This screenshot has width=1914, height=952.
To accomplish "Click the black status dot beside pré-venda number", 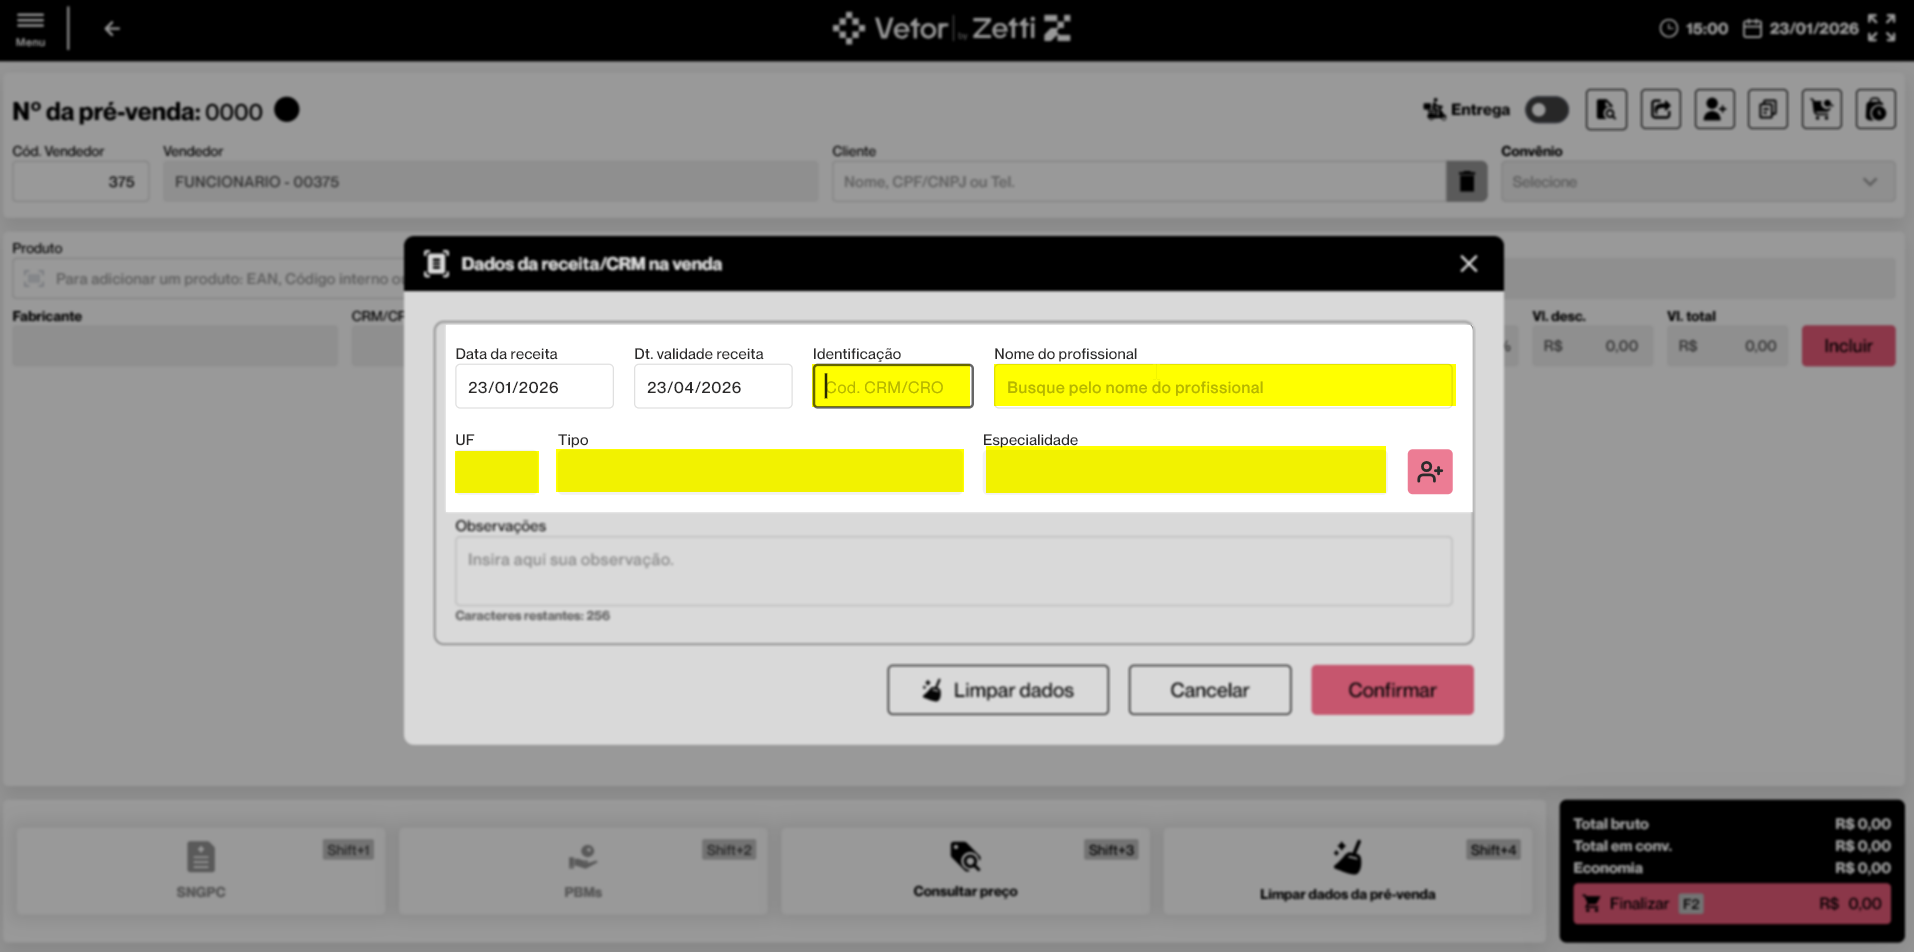I will pyautogui.click(x=287, y=109).
